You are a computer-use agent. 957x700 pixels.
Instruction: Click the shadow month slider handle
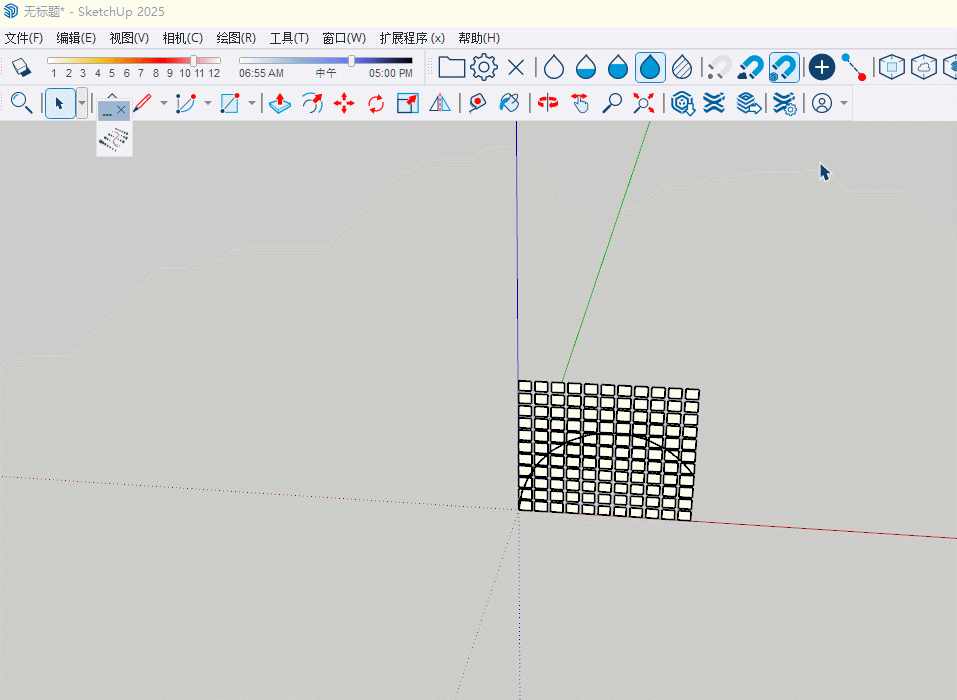click(x=193, y=60)
